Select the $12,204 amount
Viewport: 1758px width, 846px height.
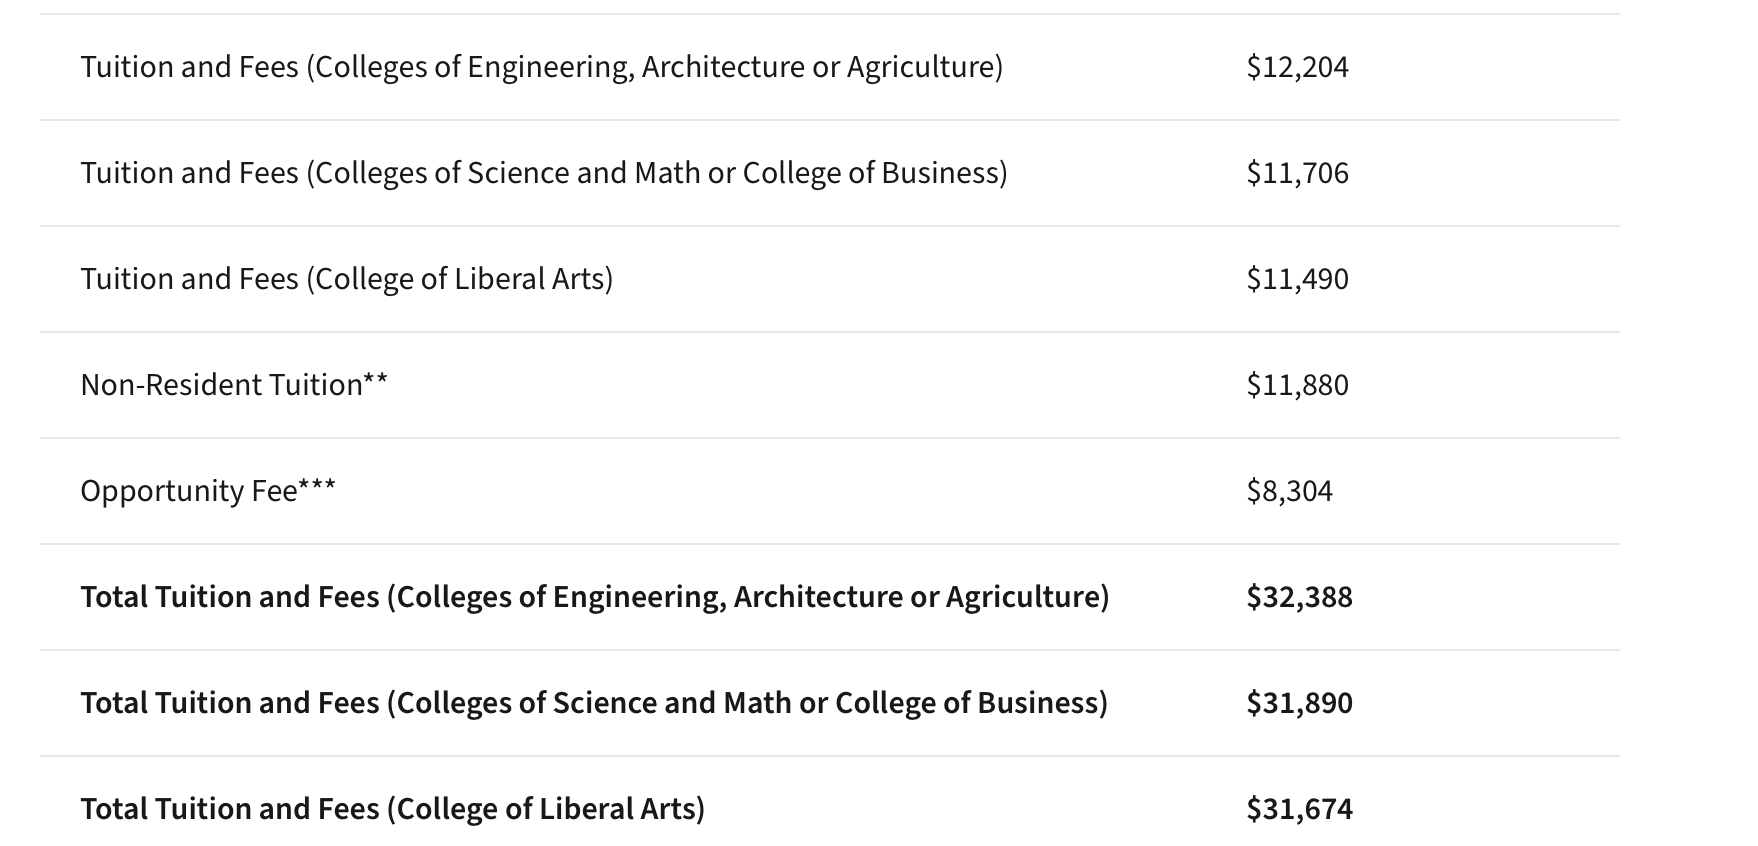(x=1297, y=67)
